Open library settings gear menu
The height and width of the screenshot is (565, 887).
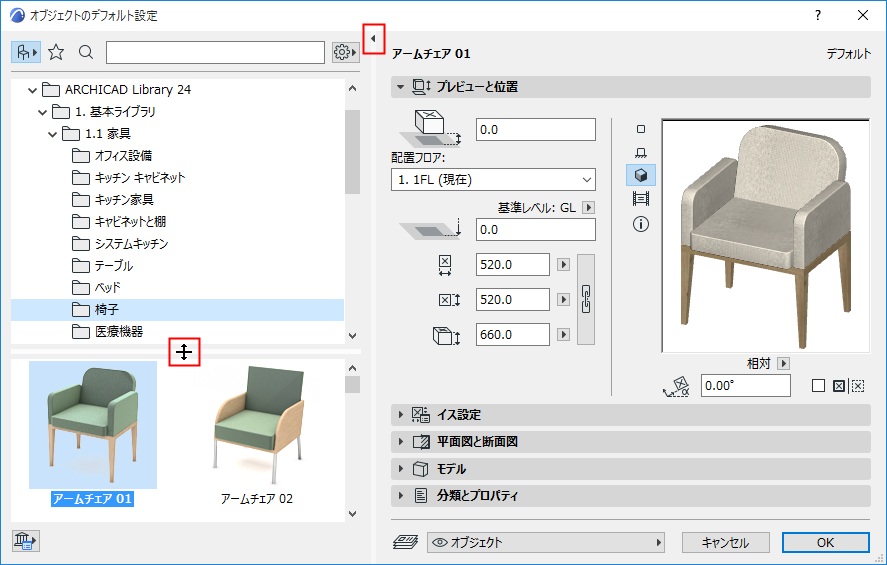pos(345,53)
